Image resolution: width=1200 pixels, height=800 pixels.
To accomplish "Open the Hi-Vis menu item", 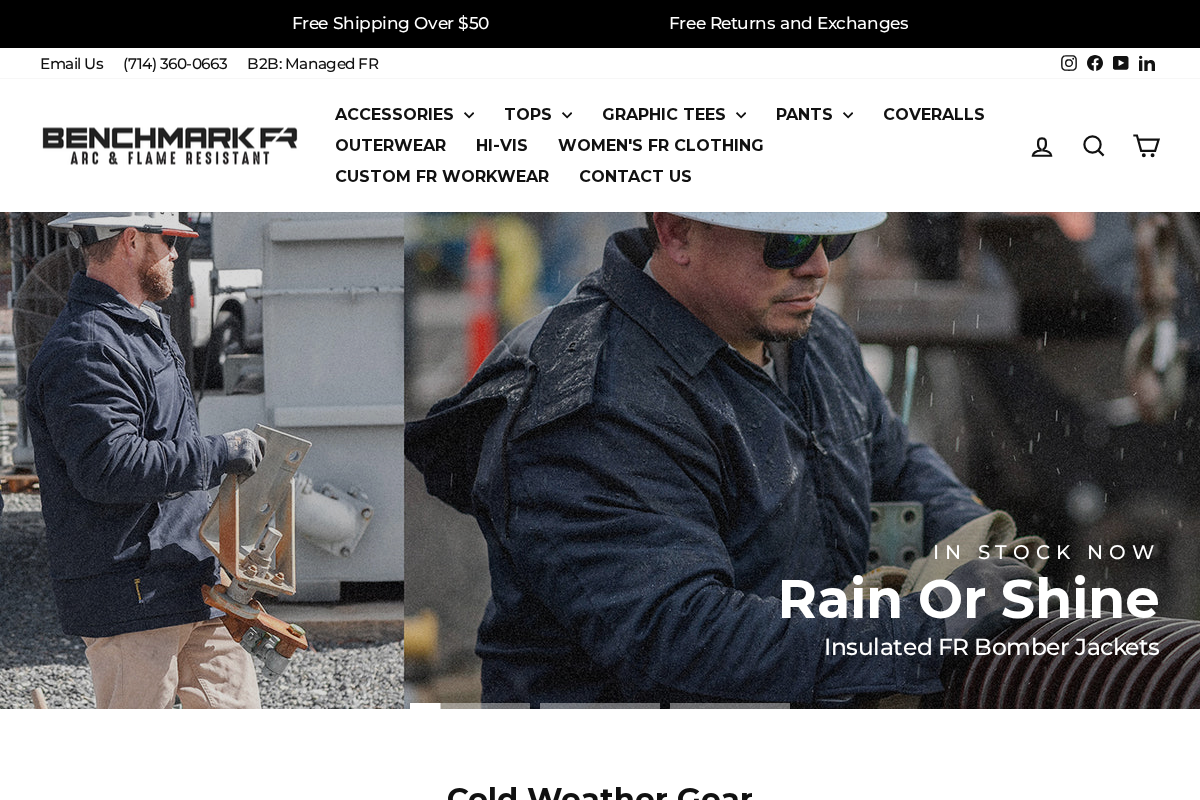I will pos(502,145).
